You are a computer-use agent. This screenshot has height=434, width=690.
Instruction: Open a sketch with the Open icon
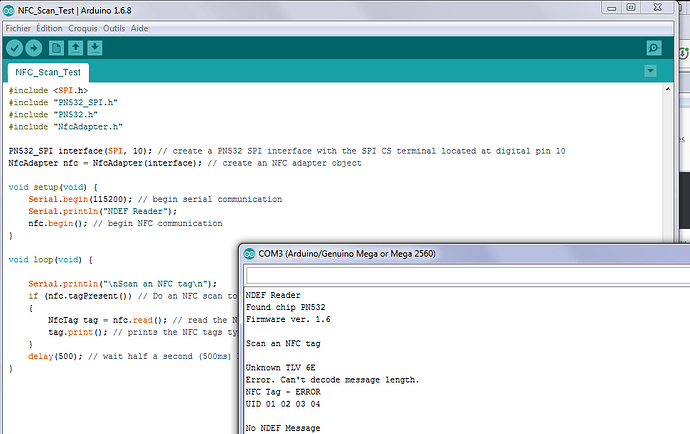[76, 48]
